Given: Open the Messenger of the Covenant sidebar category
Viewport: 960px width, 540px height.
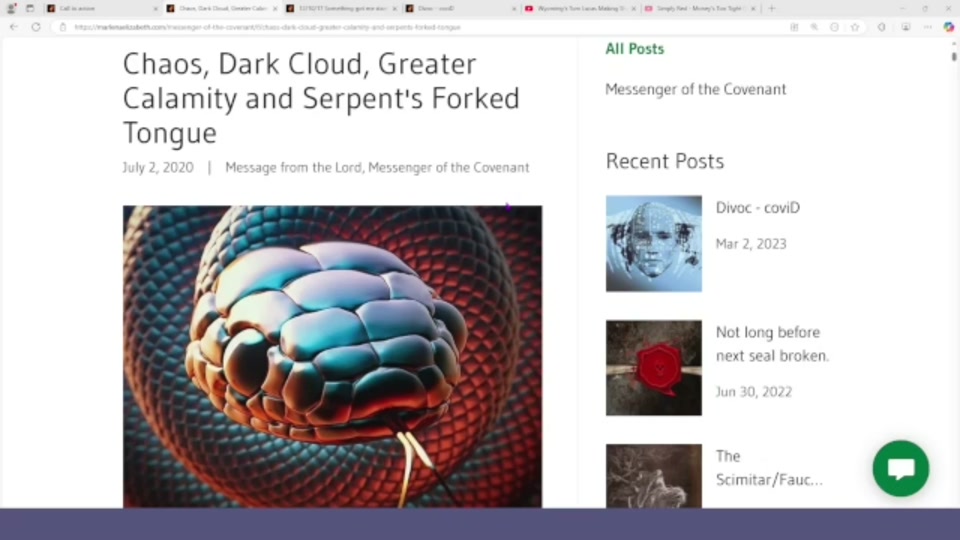Looking at the screenshot, I should (696, 89).
